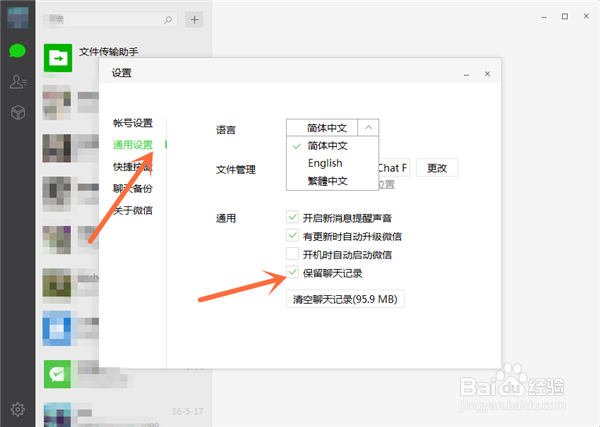Image resolution: width=600 pixels, height=427 pixels.
Task: Toggle 保留聊天记录 checkbox
Action: (x=292, y=272)
